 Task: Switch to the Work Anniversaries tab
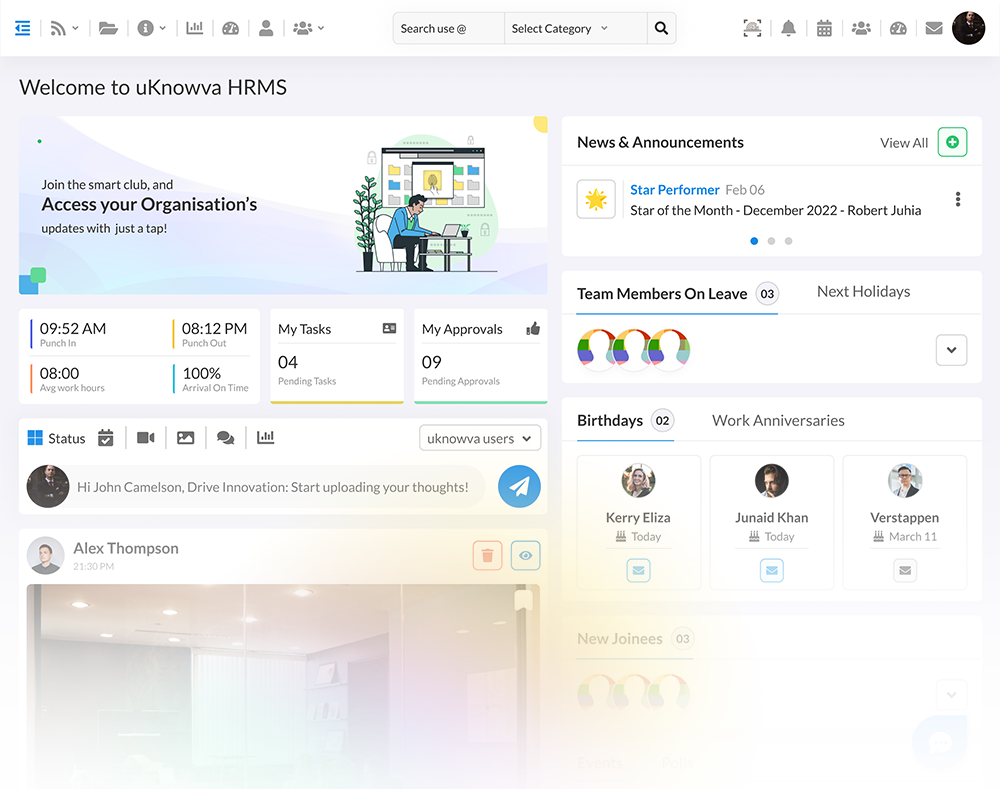(778, 420)
